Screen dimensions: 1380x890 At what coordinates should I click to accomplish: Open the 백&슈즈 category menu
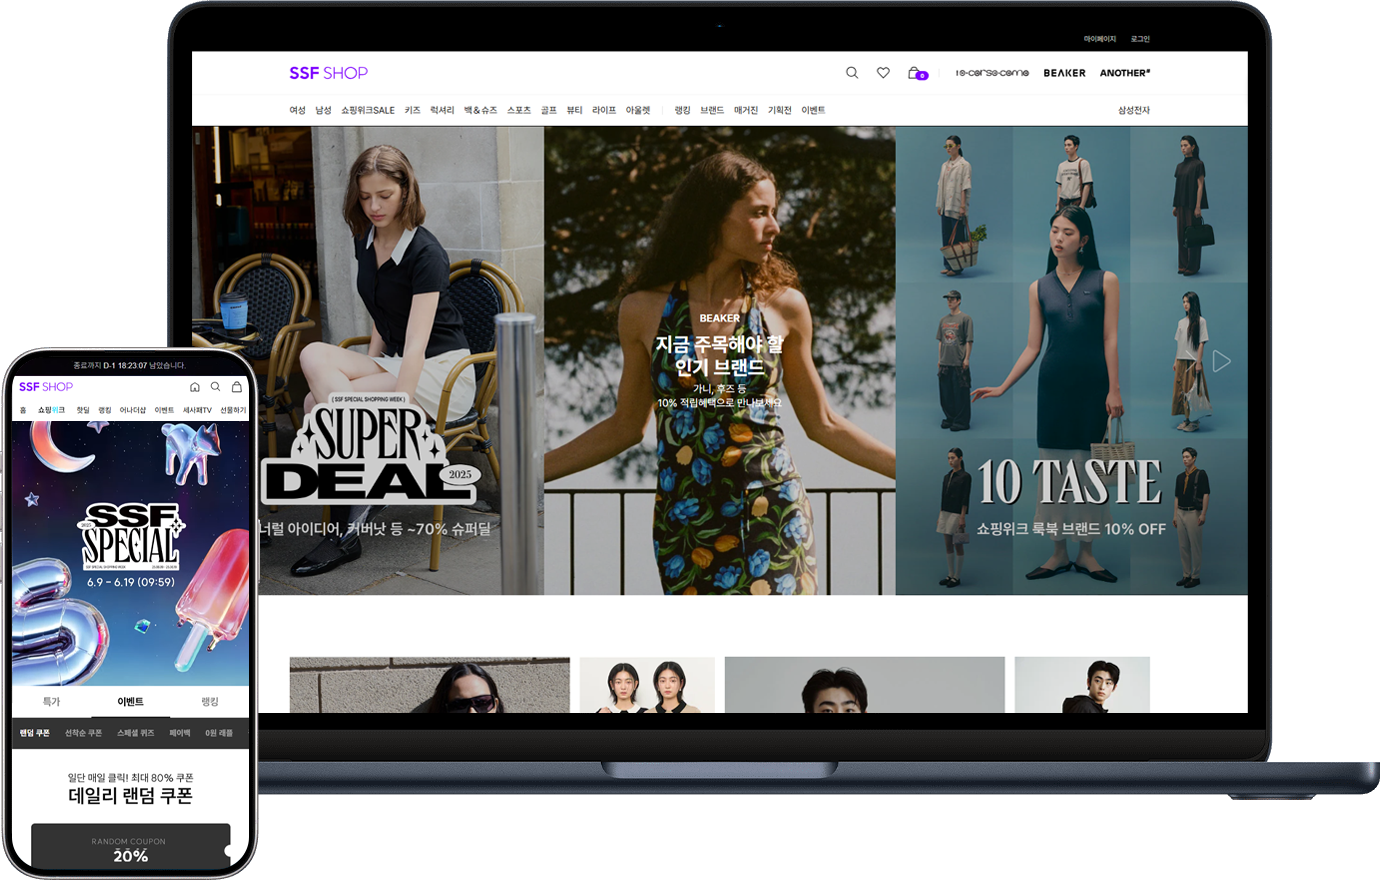(x=480, y=110)
